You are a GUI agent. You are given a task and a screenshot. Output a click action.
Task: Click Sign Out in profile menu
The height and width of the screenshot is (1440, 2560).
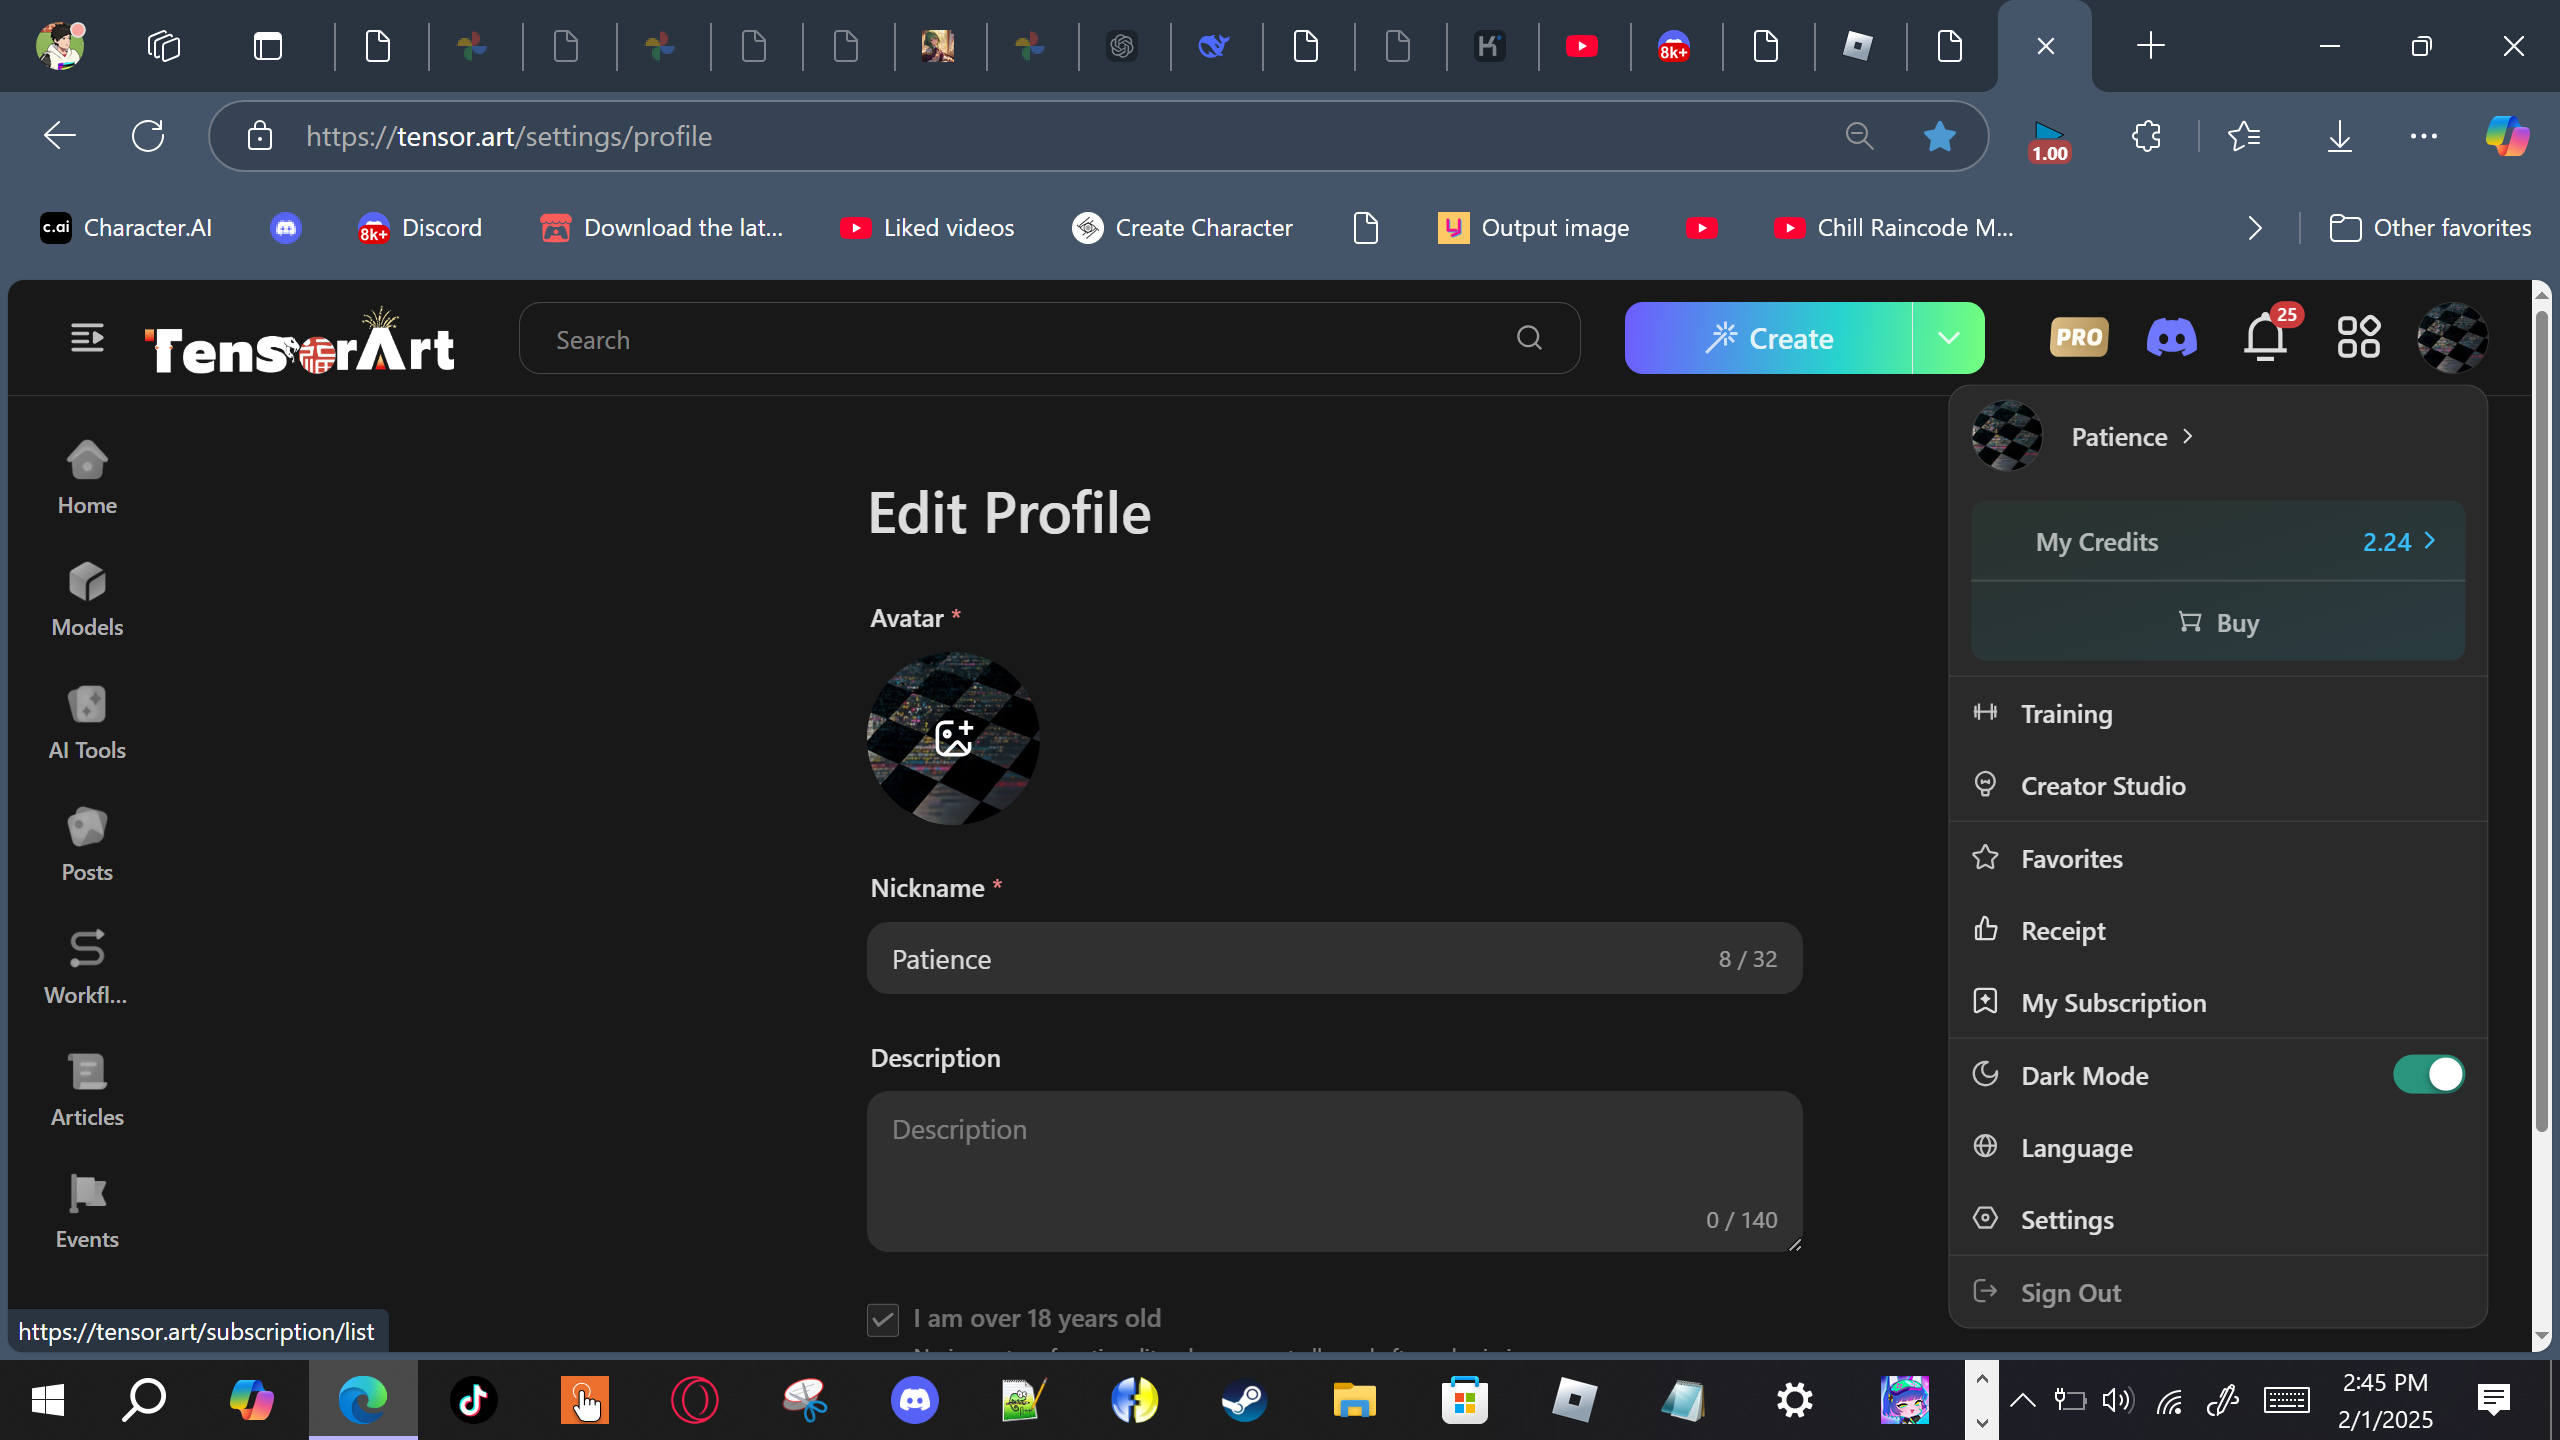point(2070,1292)
